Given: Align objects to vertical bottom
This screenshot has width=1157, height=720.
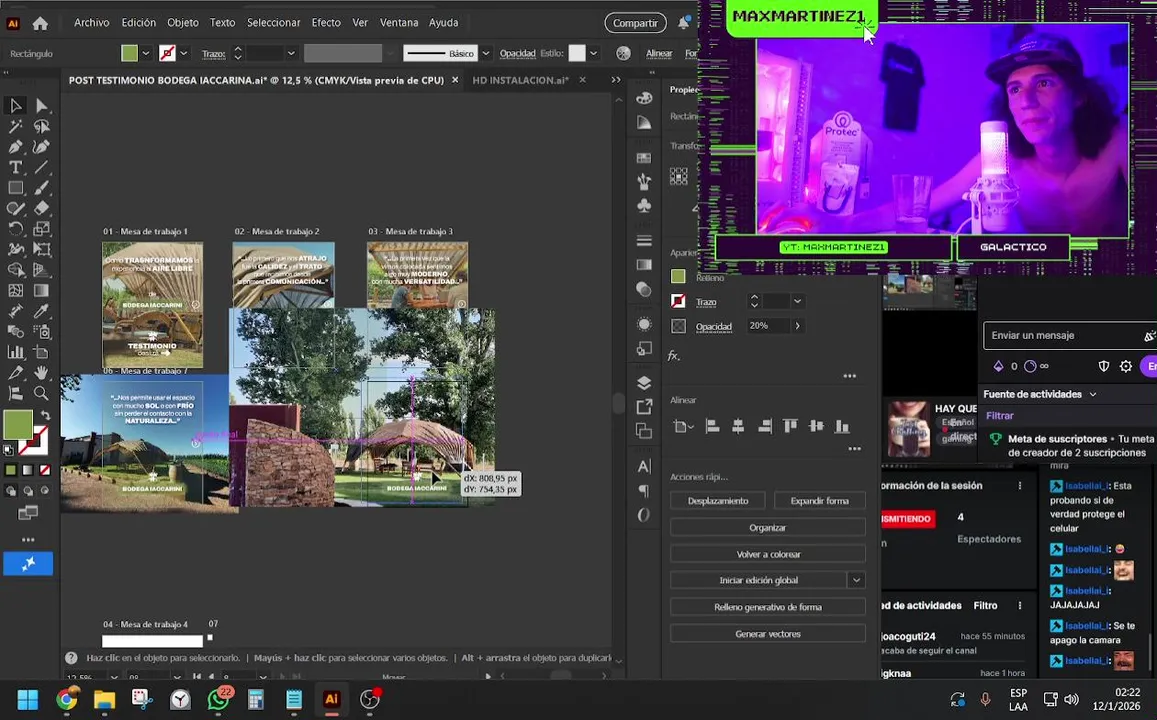Looking at the screenshot, I should point(842,426).
